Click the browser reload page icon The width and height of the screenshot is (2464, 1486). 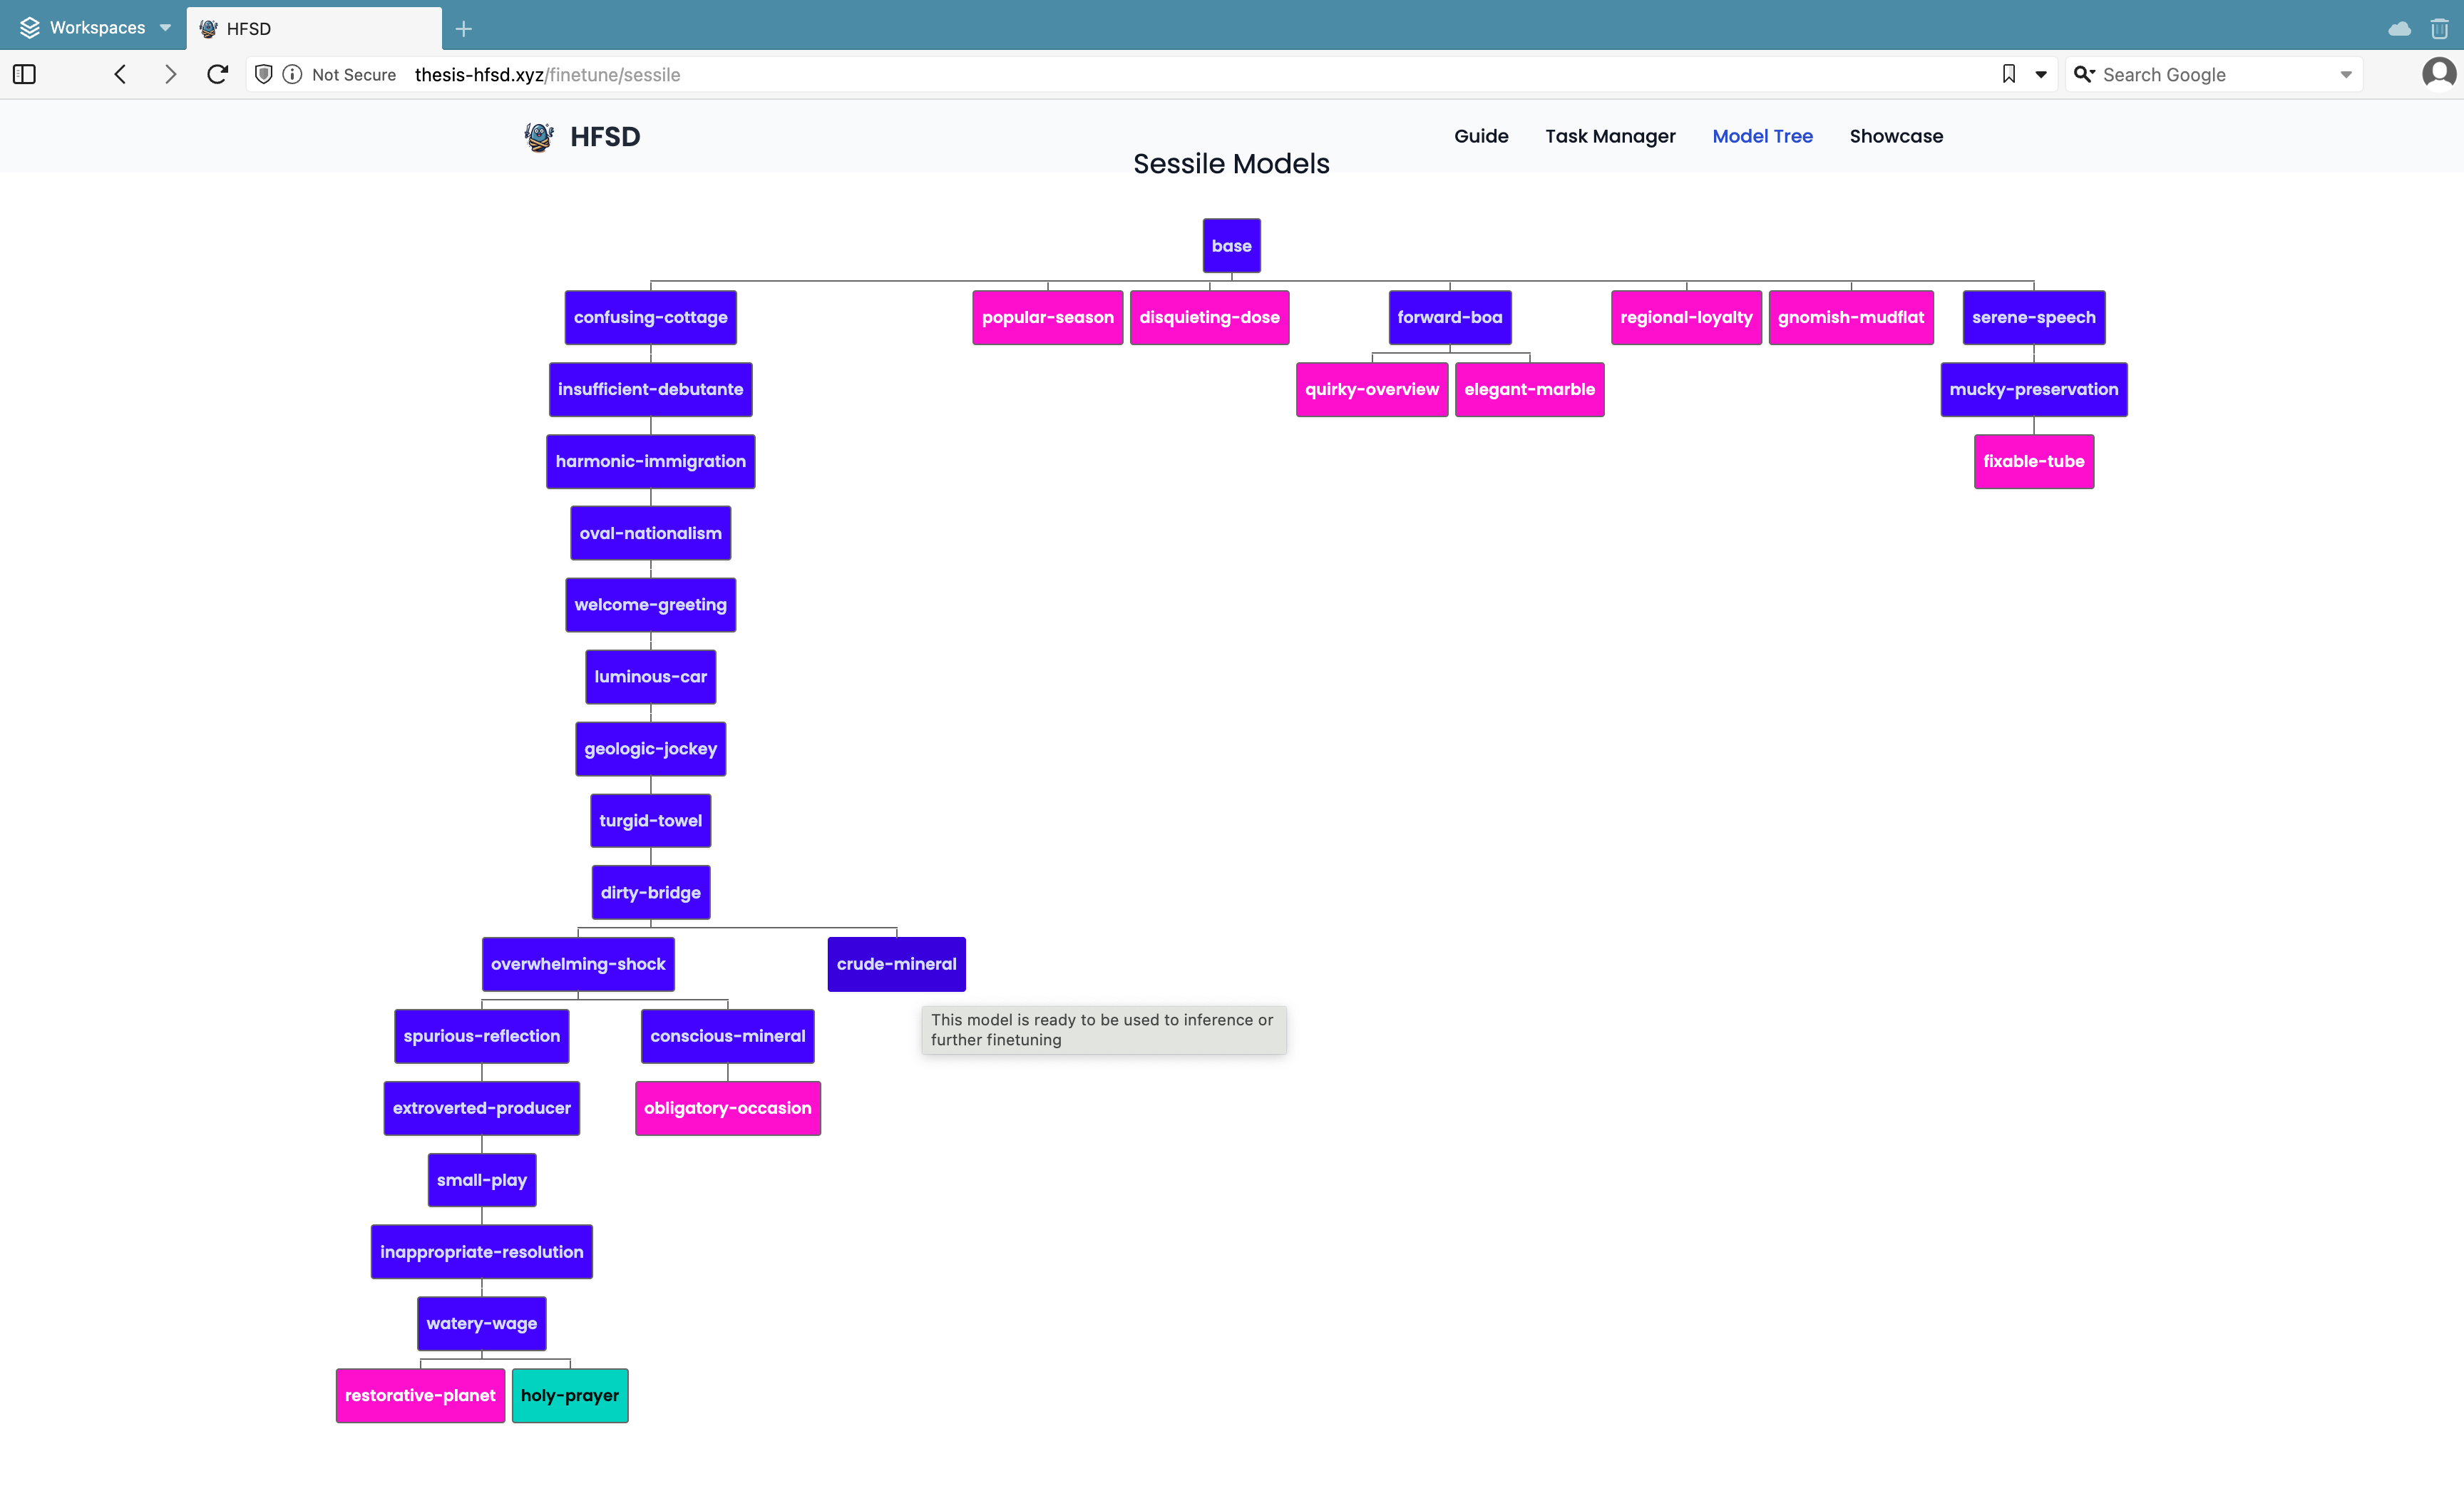point(217,74)
